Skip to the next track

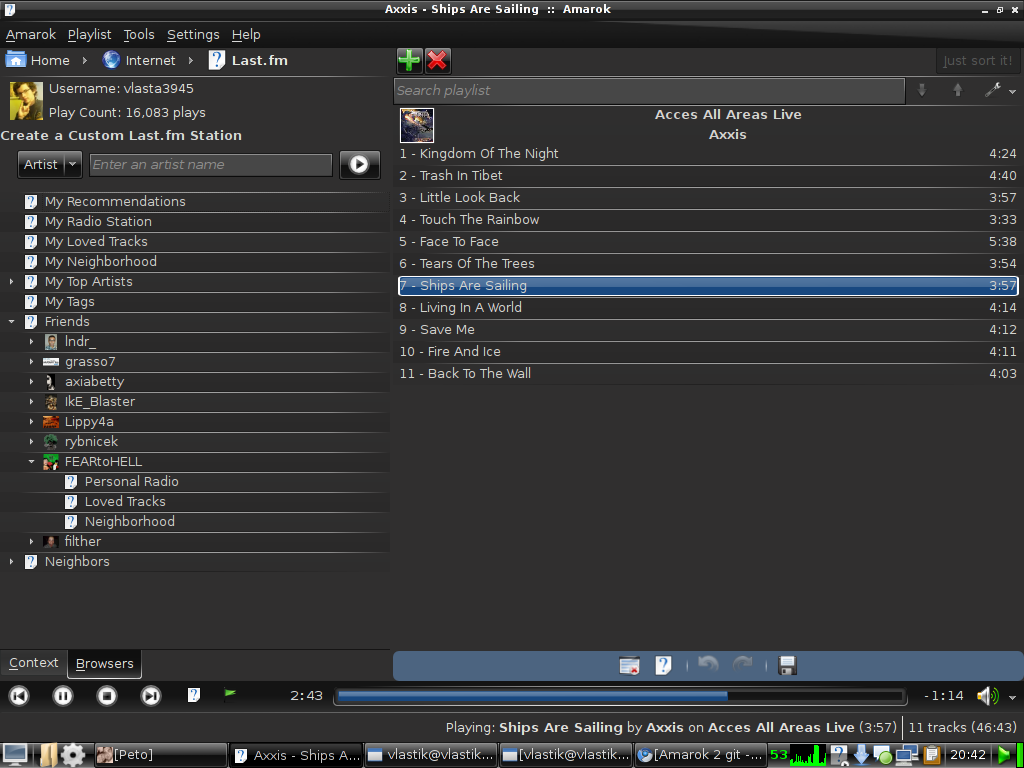tap(151, 696)
